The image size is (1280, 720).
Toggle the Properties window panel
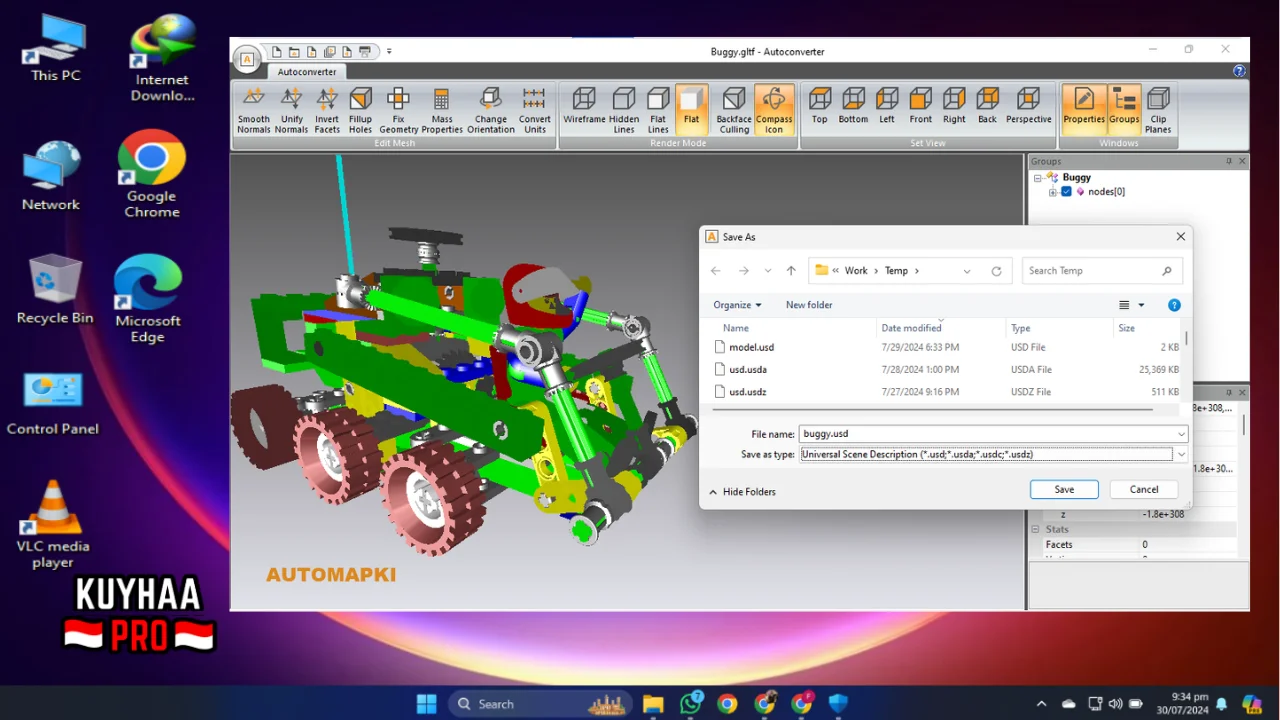coord(1084,108)
